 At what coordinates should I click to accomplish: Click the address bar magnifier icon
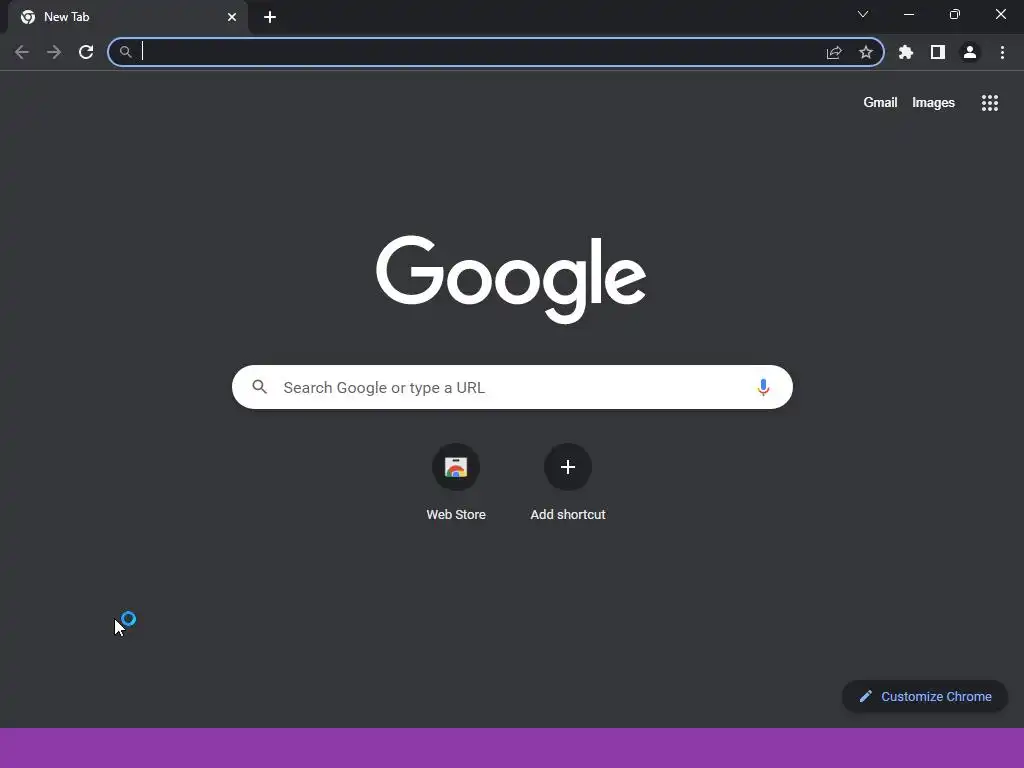[x=125, y=52]
